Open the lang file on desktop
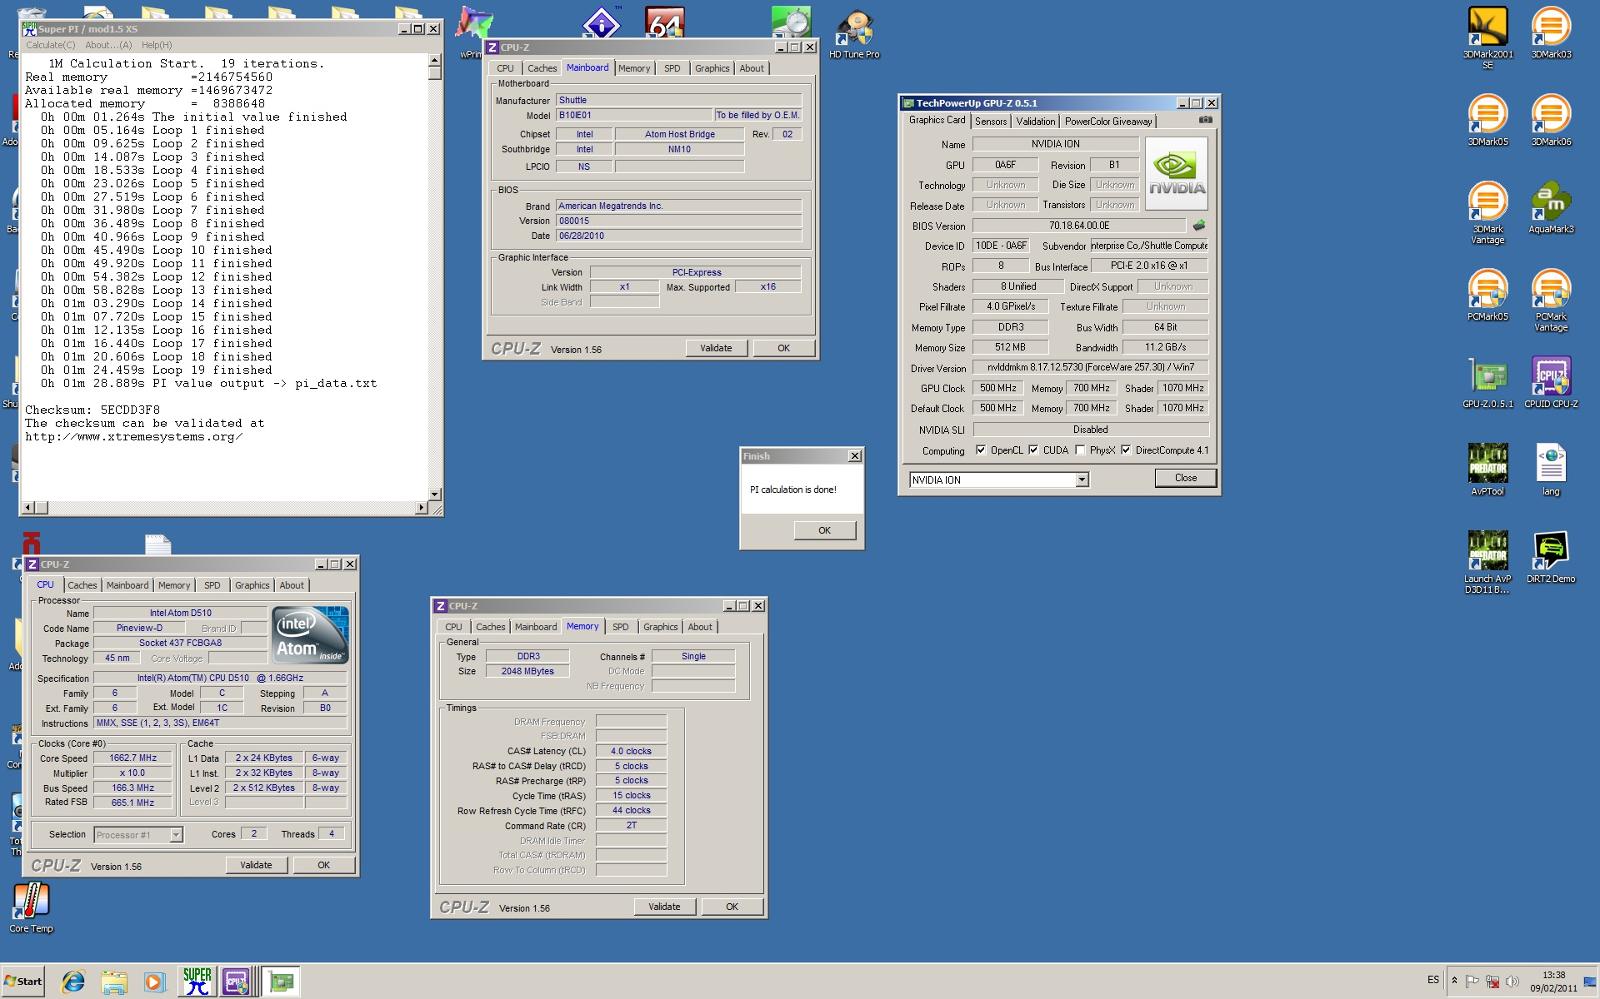The image size is (1600, 999). 1550,469
